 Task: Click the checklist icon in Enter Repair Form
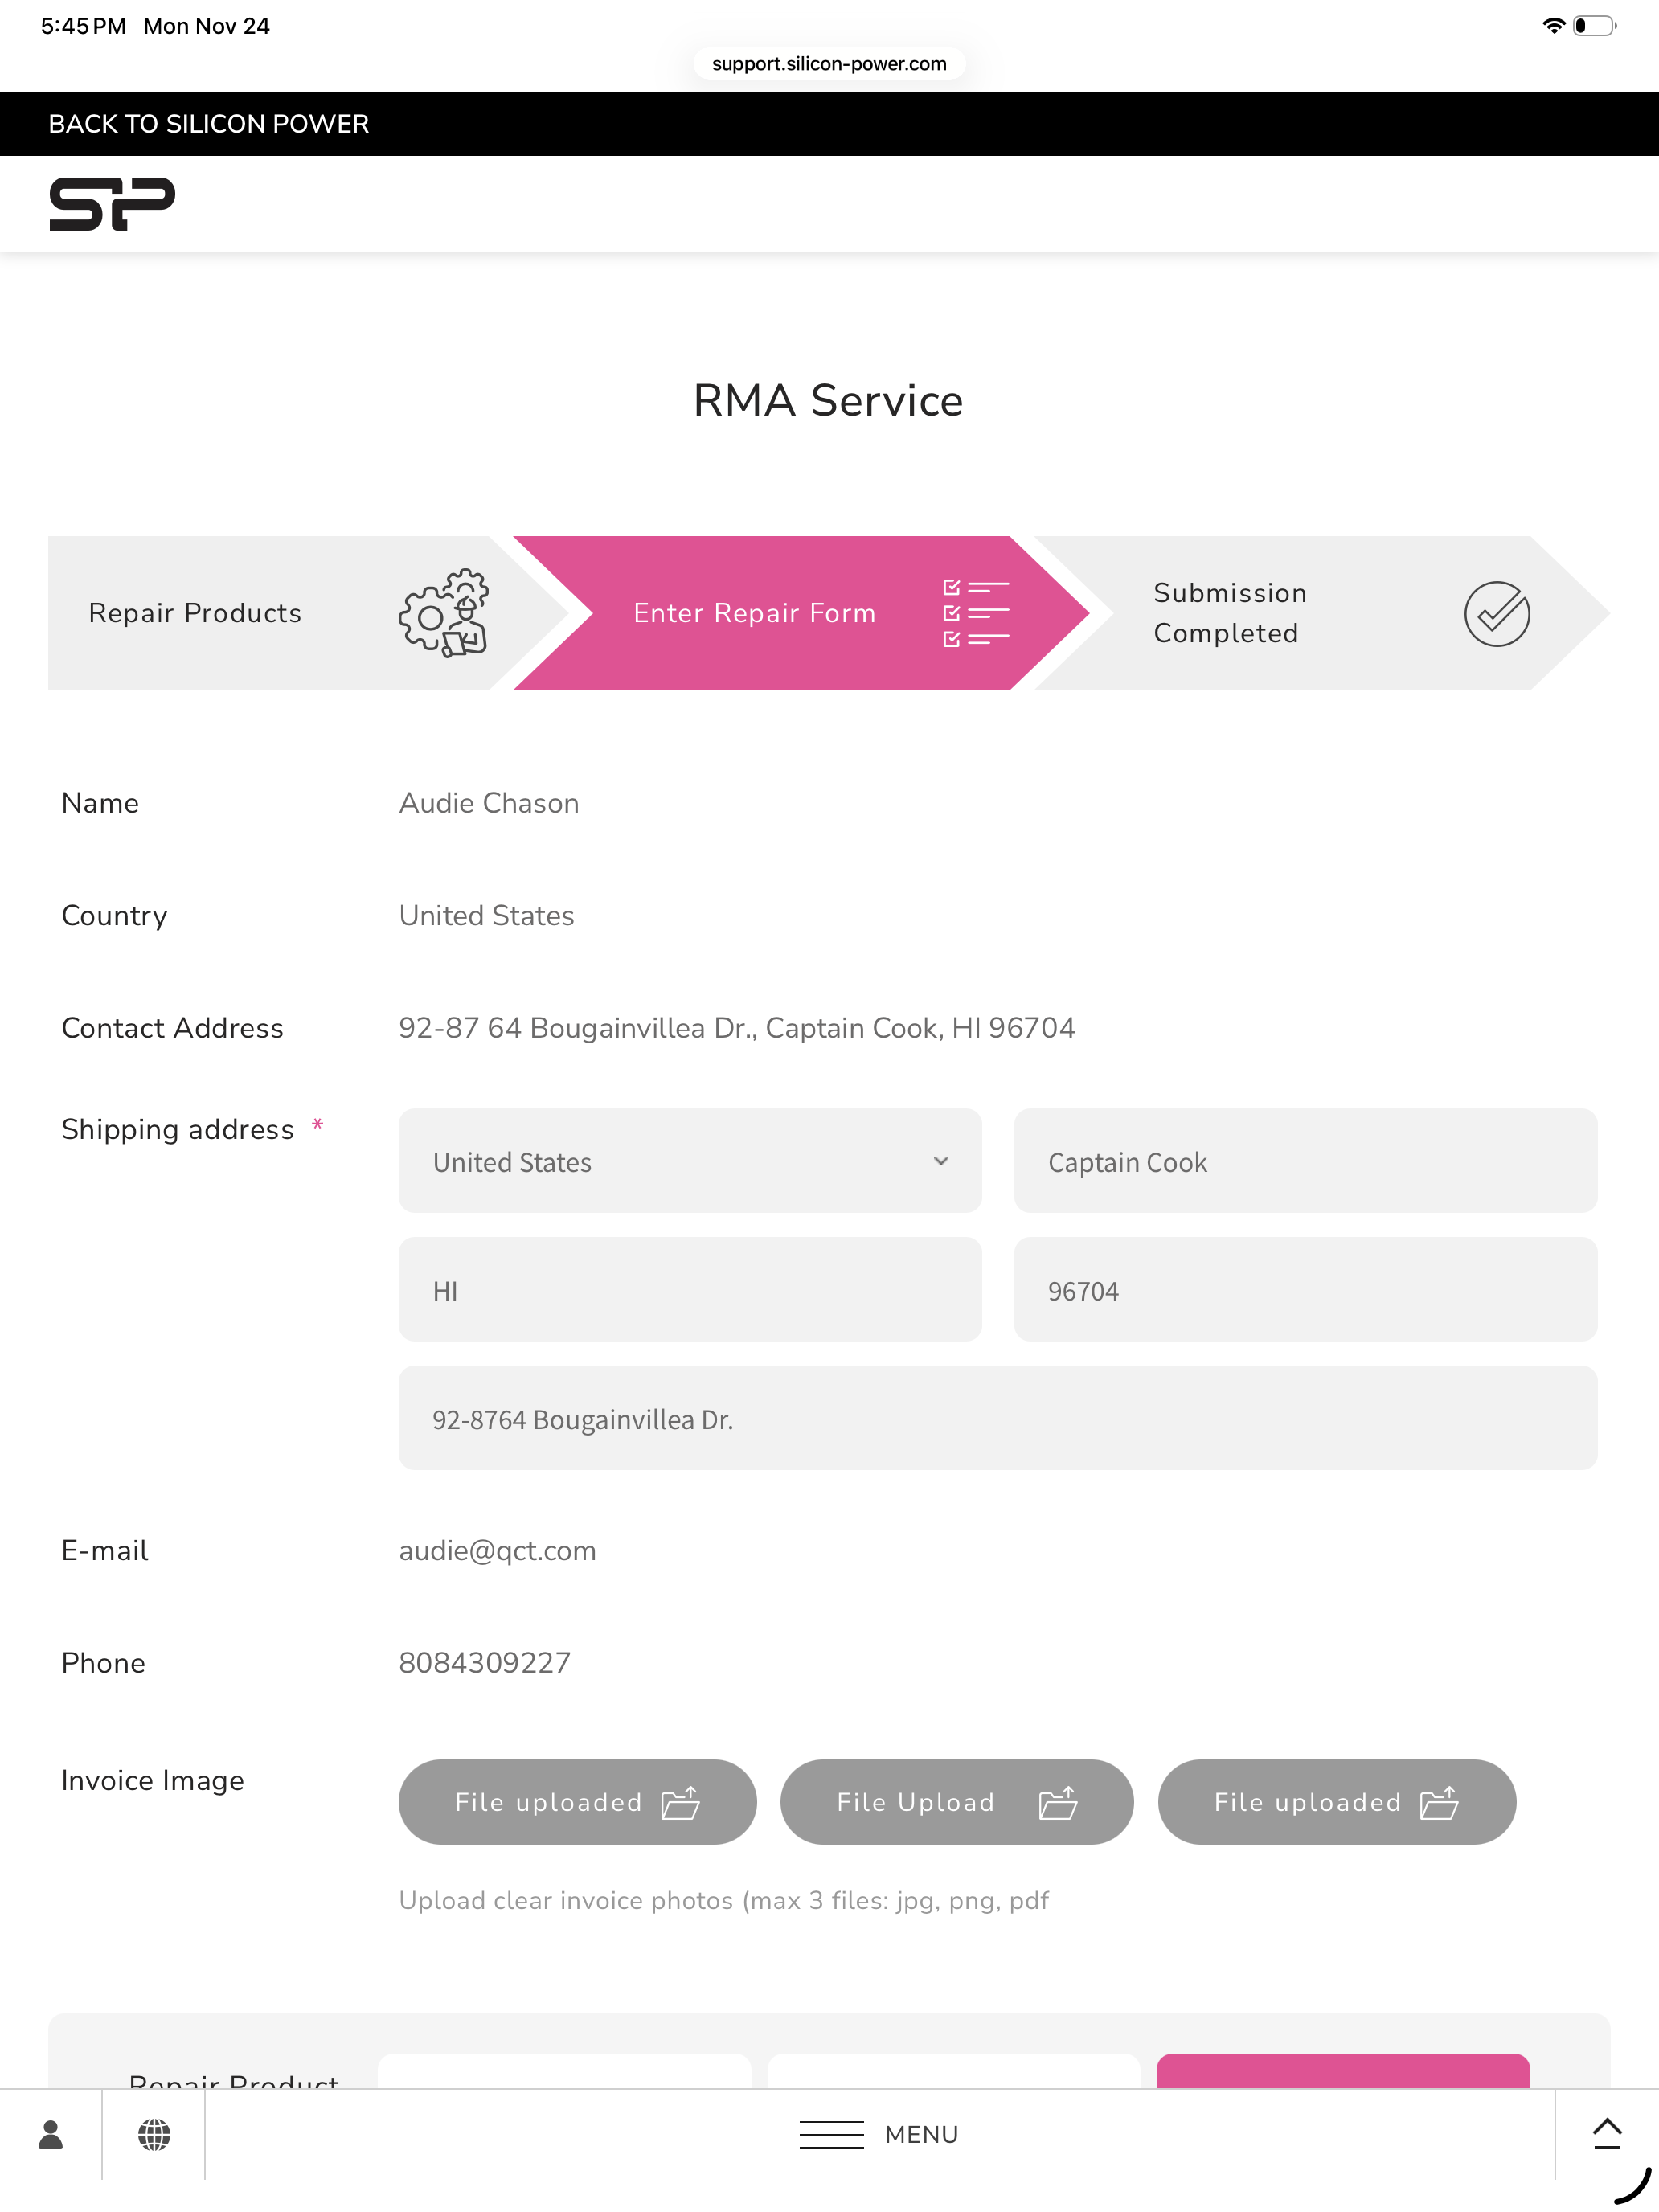975,613
